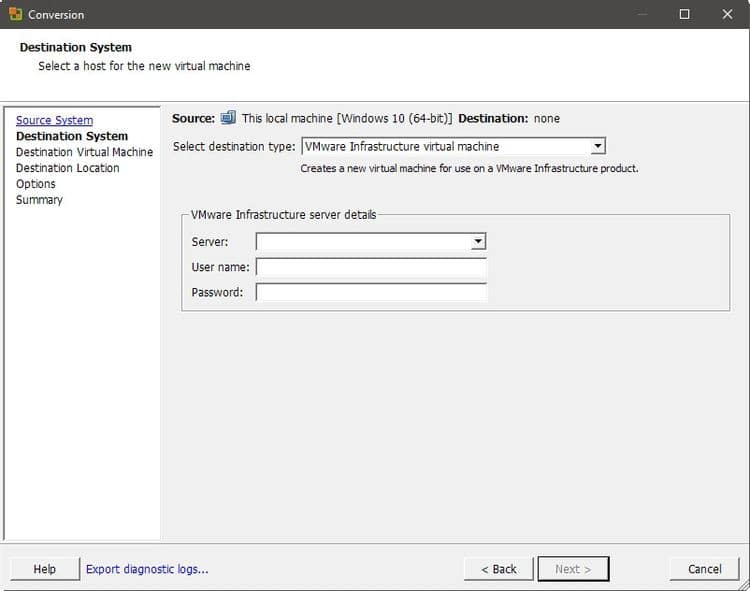Viewport: 750px width, 591px height.
Task: Click the 'Server:' label
Action: click(x=210, y=242)
